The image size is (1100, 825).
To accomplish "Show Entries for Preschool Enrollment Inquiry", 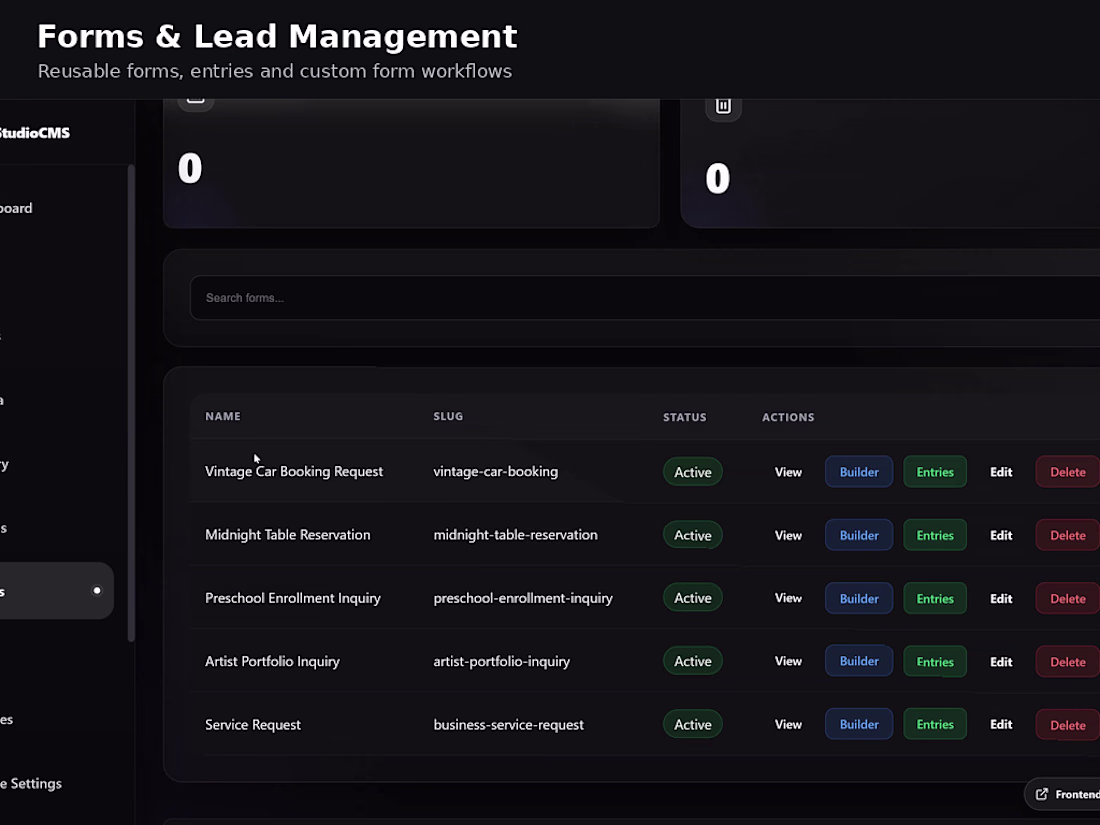I will (934, 598).
